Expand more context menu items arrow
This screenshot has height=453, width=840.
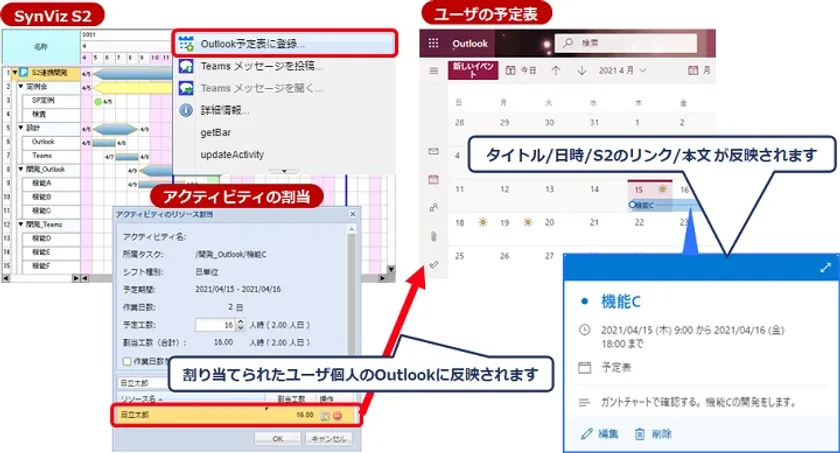(284, 171)
